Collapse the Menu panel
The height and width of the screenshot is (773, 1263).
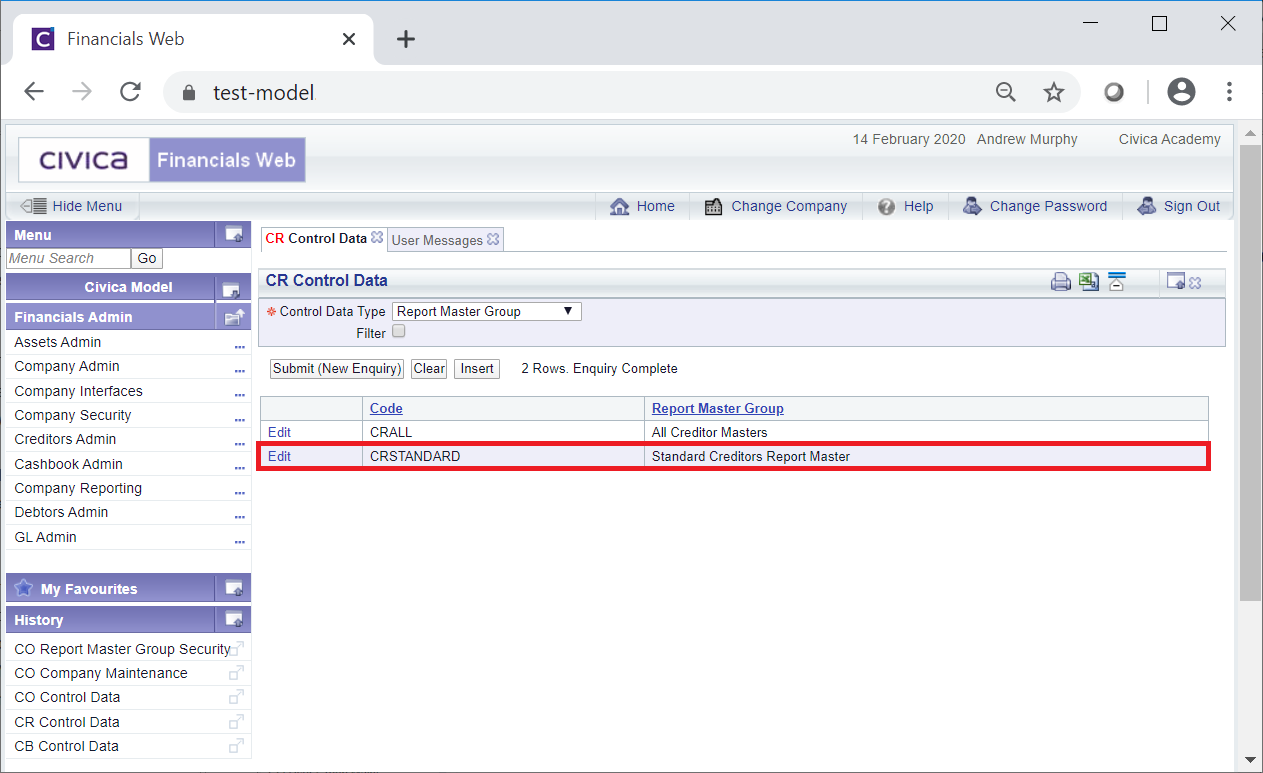tap(234, 235)
